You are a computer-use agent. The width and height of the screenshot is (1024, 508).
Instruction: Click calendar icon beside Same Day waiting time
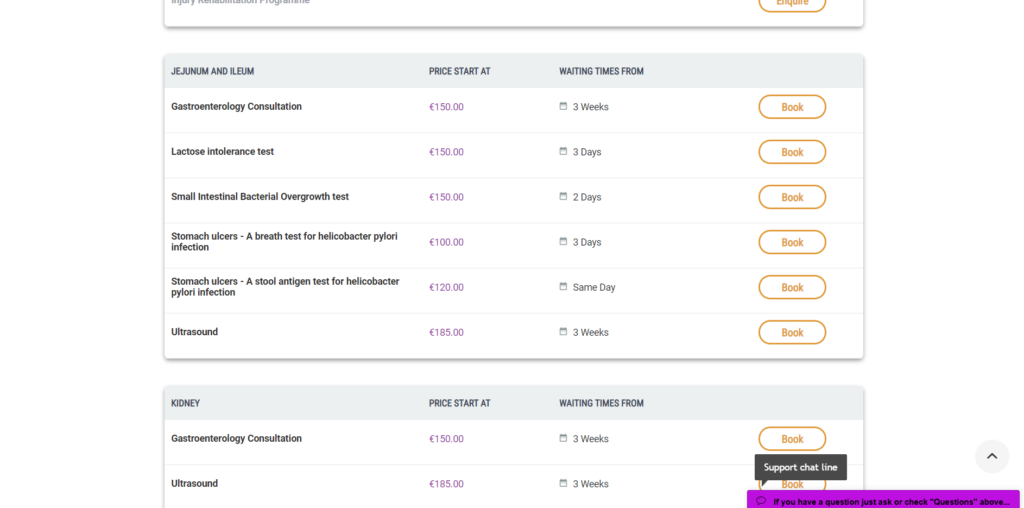click(x=563, y=286)
